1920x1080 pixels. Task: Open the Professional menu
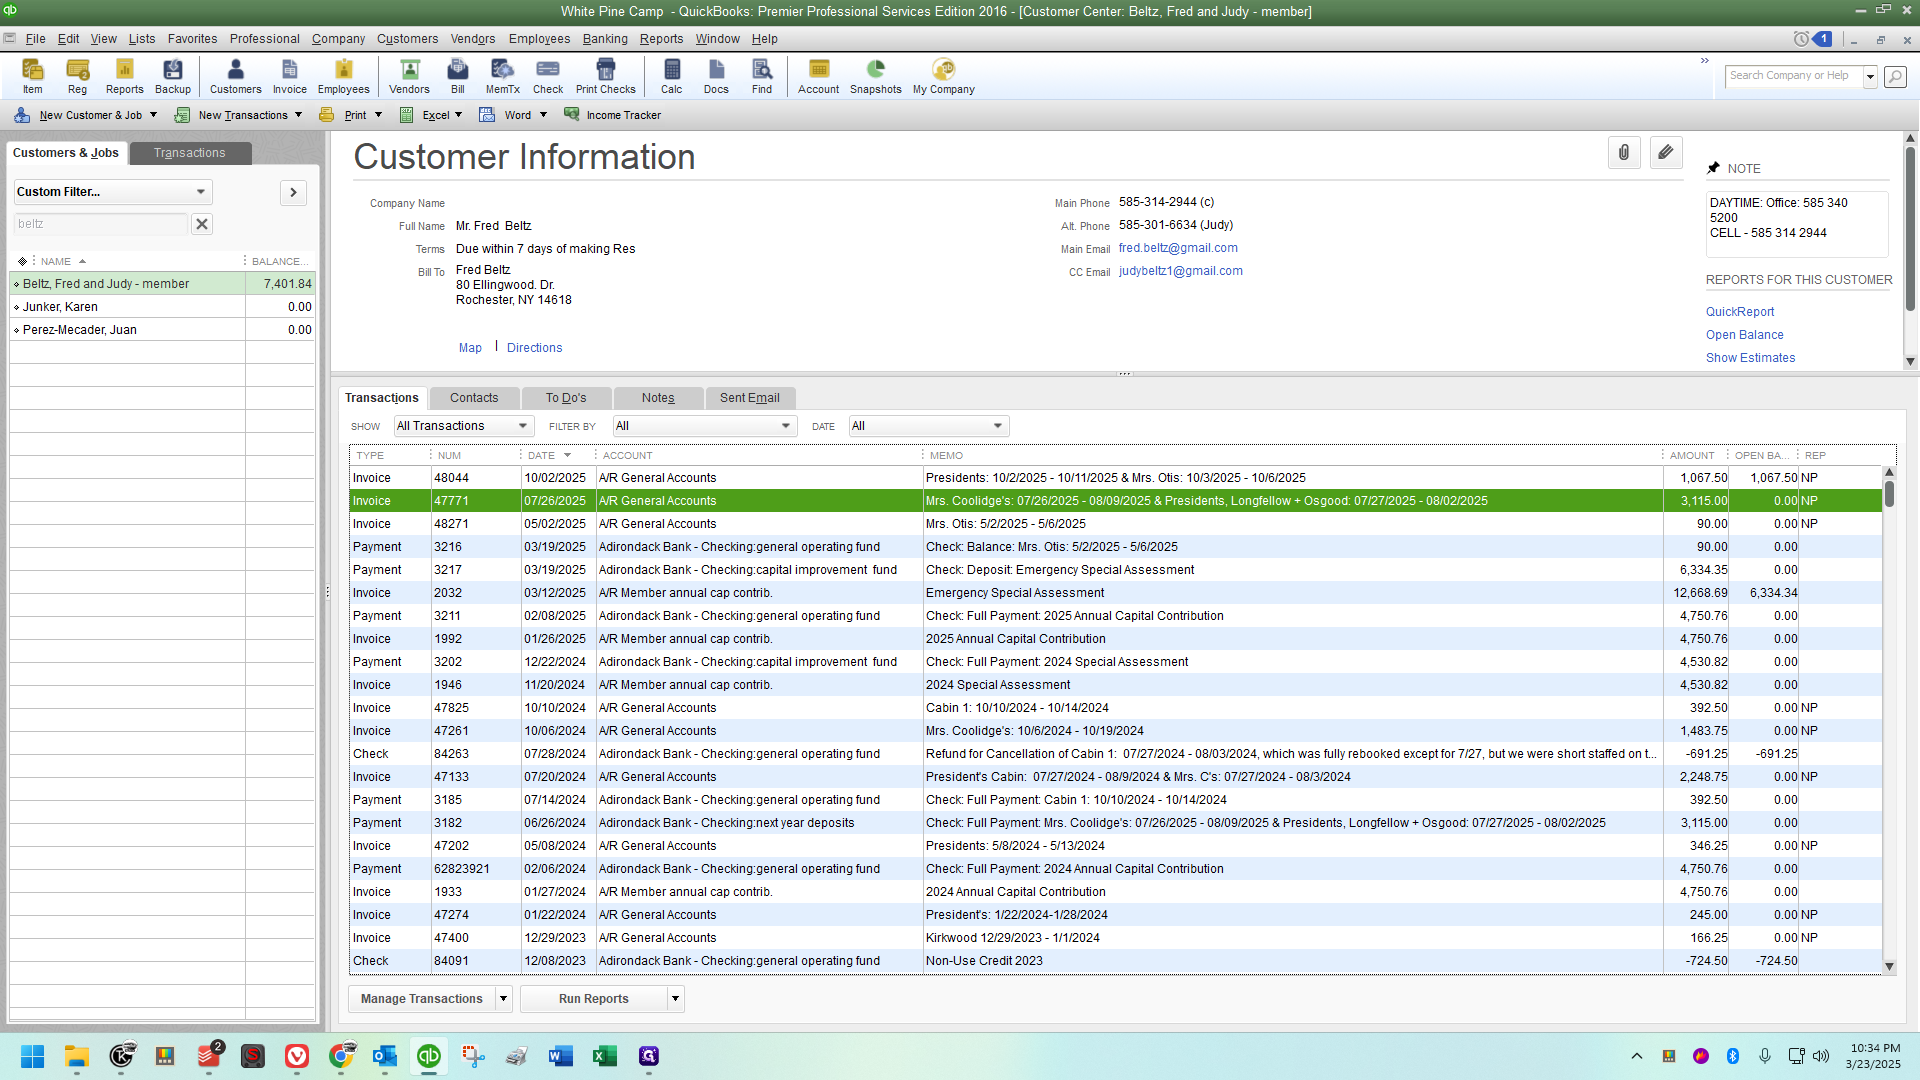point(264,39)
